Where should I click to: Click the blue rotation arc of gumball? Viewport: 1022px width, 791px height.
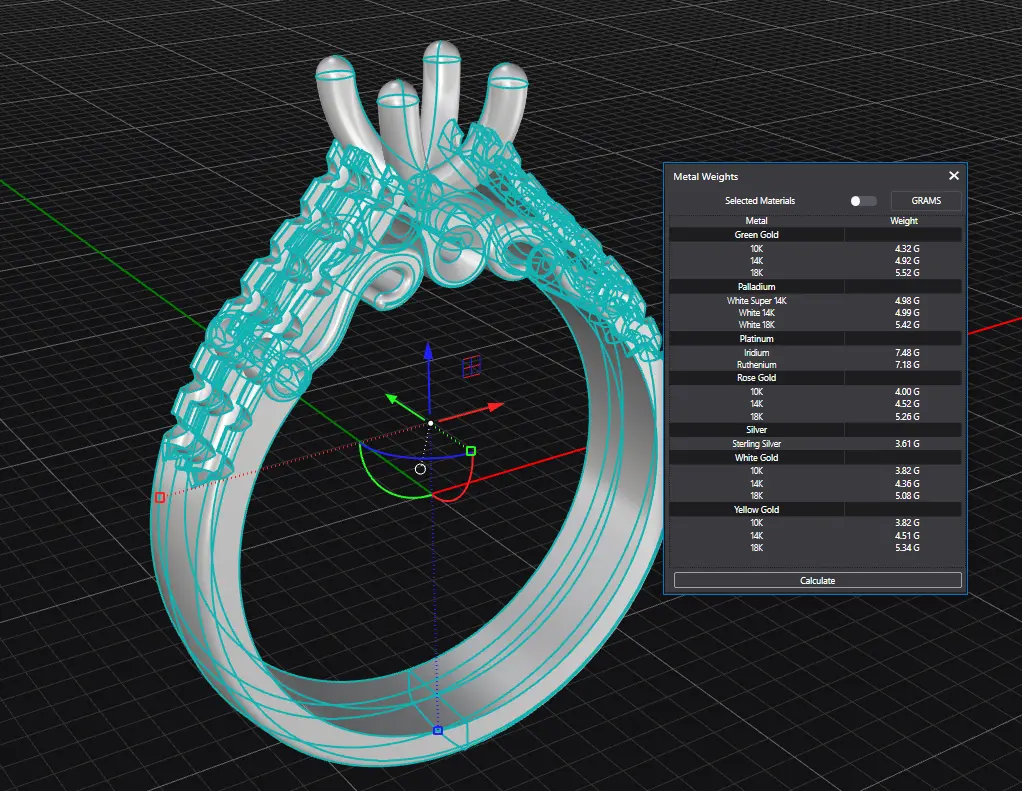pos(400,459)
